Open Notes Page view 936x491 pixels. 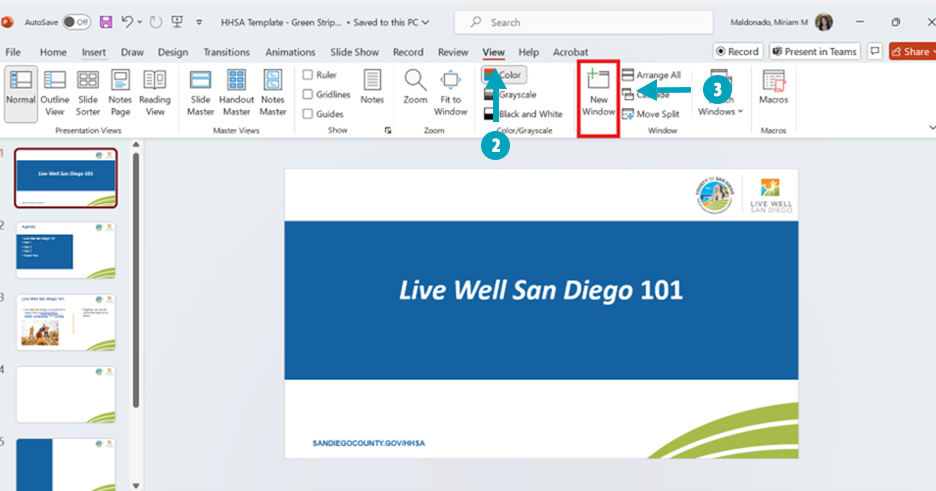pyautogui.click(x=120, y=94)
